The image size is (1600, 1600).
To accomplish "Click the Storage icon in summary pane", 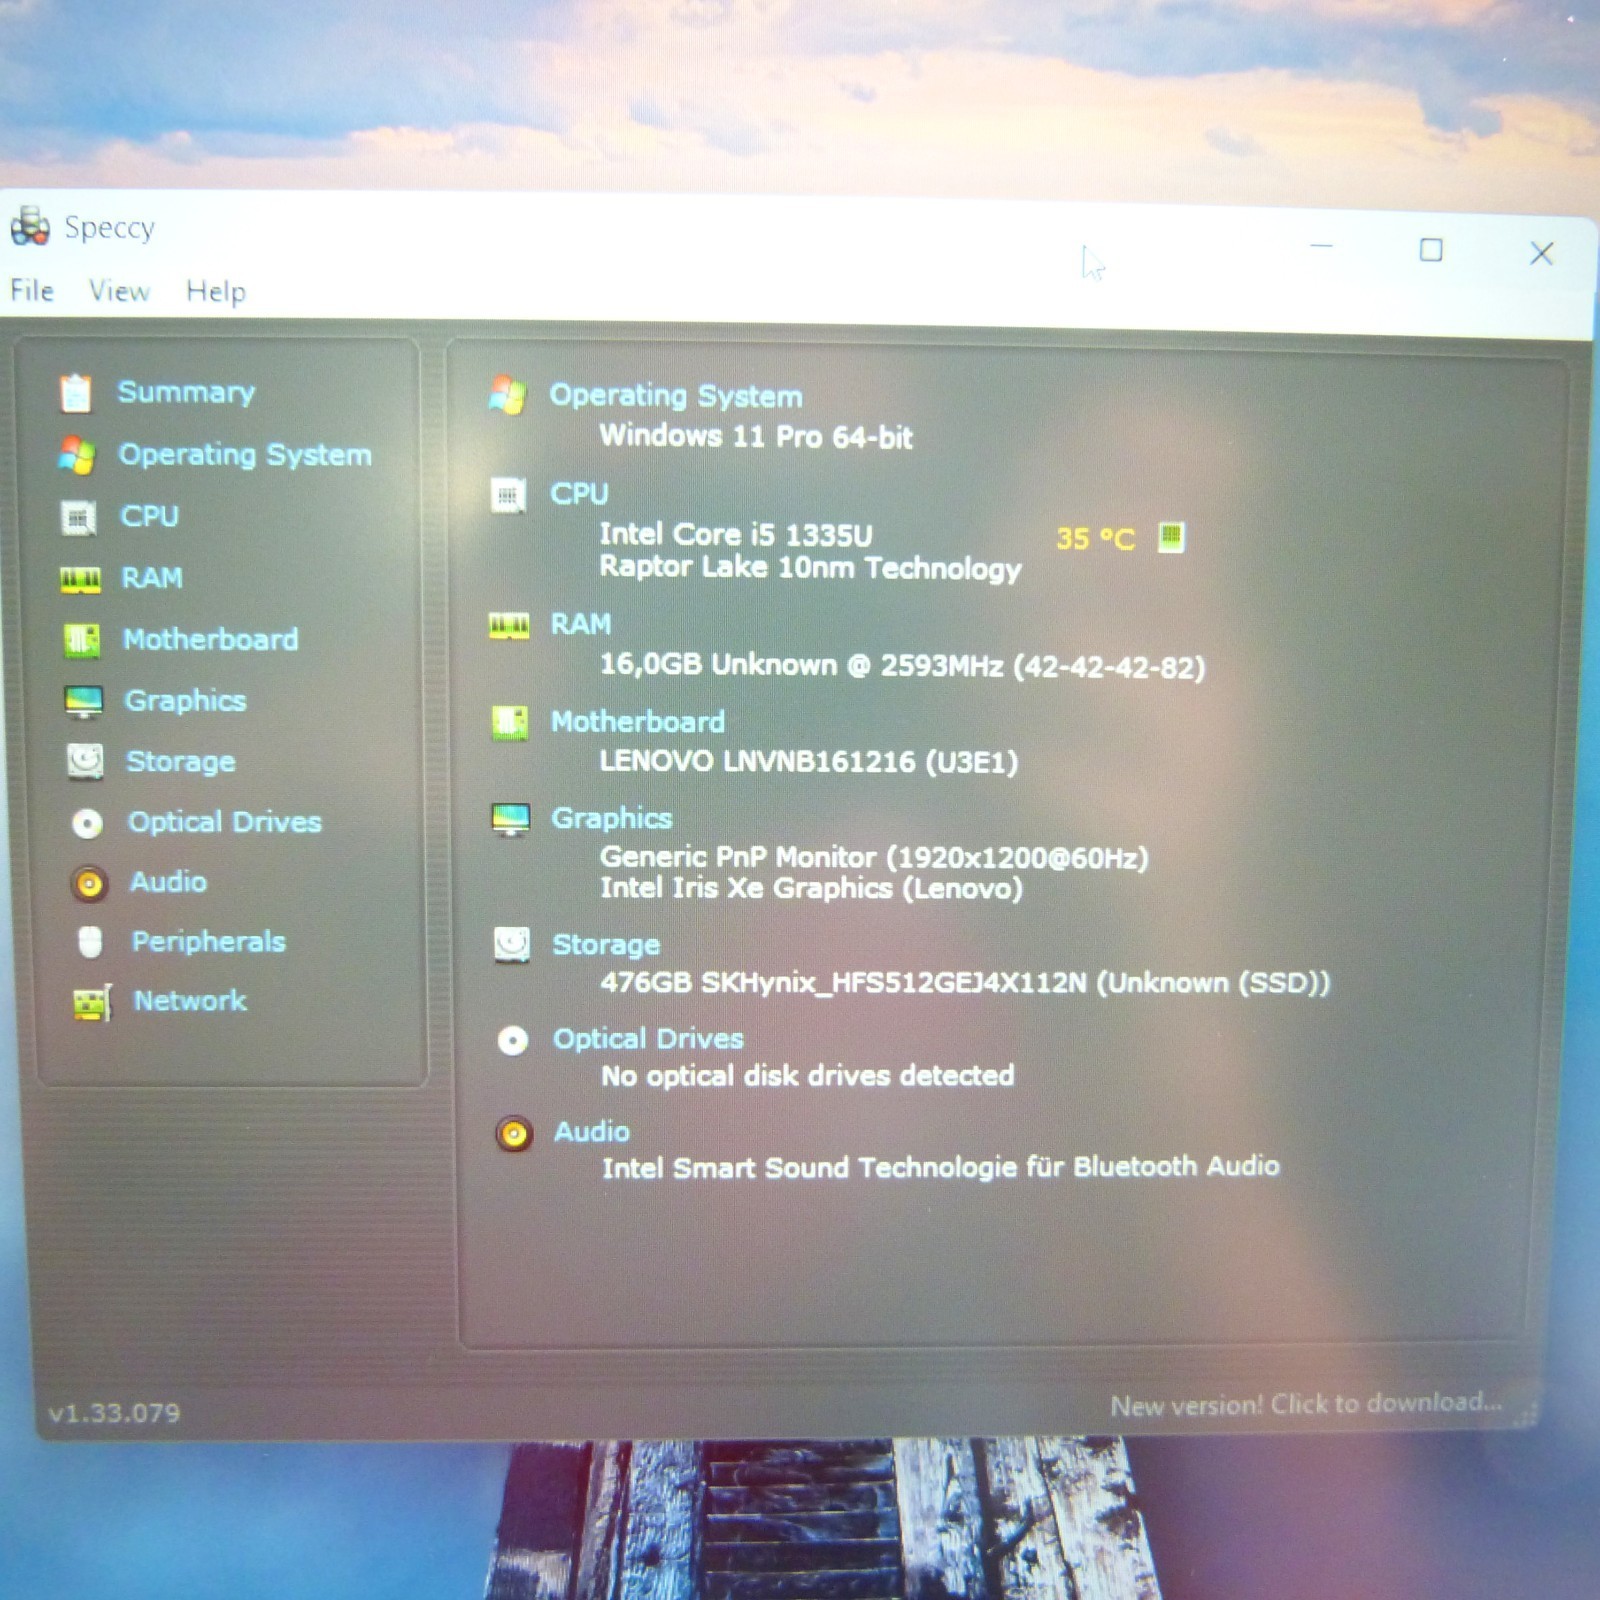I will click(x=512, y=945).
